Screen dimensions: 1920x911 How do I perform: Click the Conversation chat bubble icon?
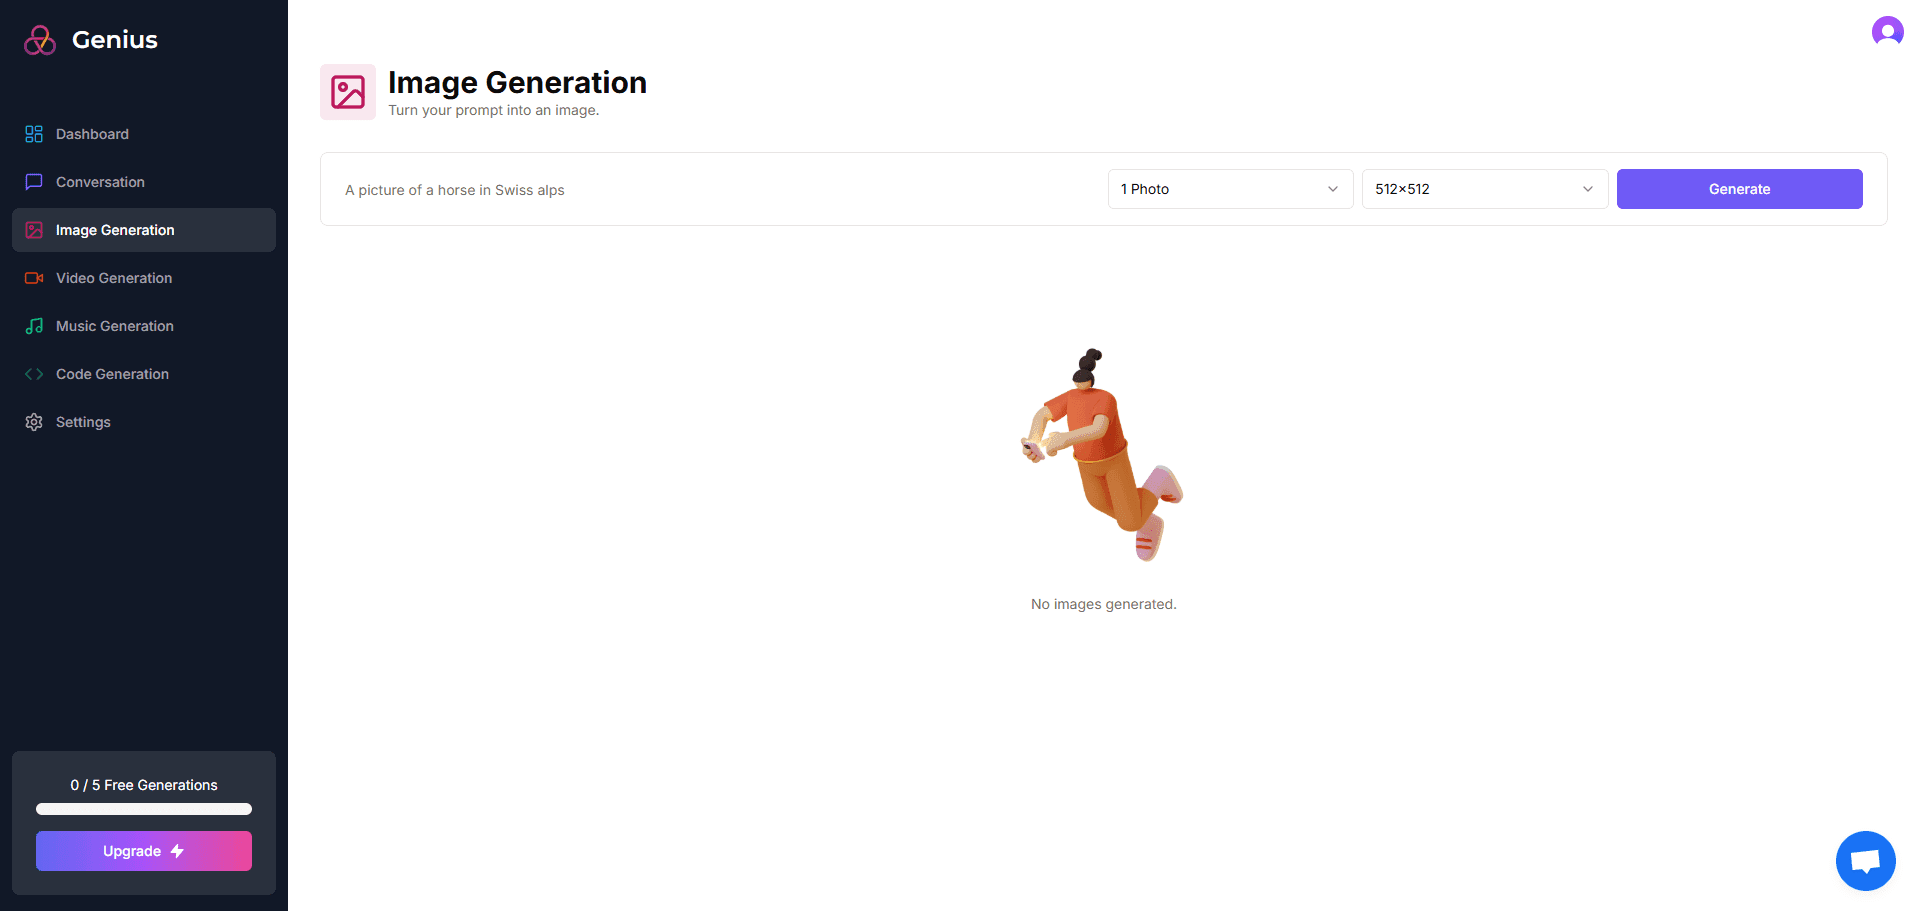34,182
